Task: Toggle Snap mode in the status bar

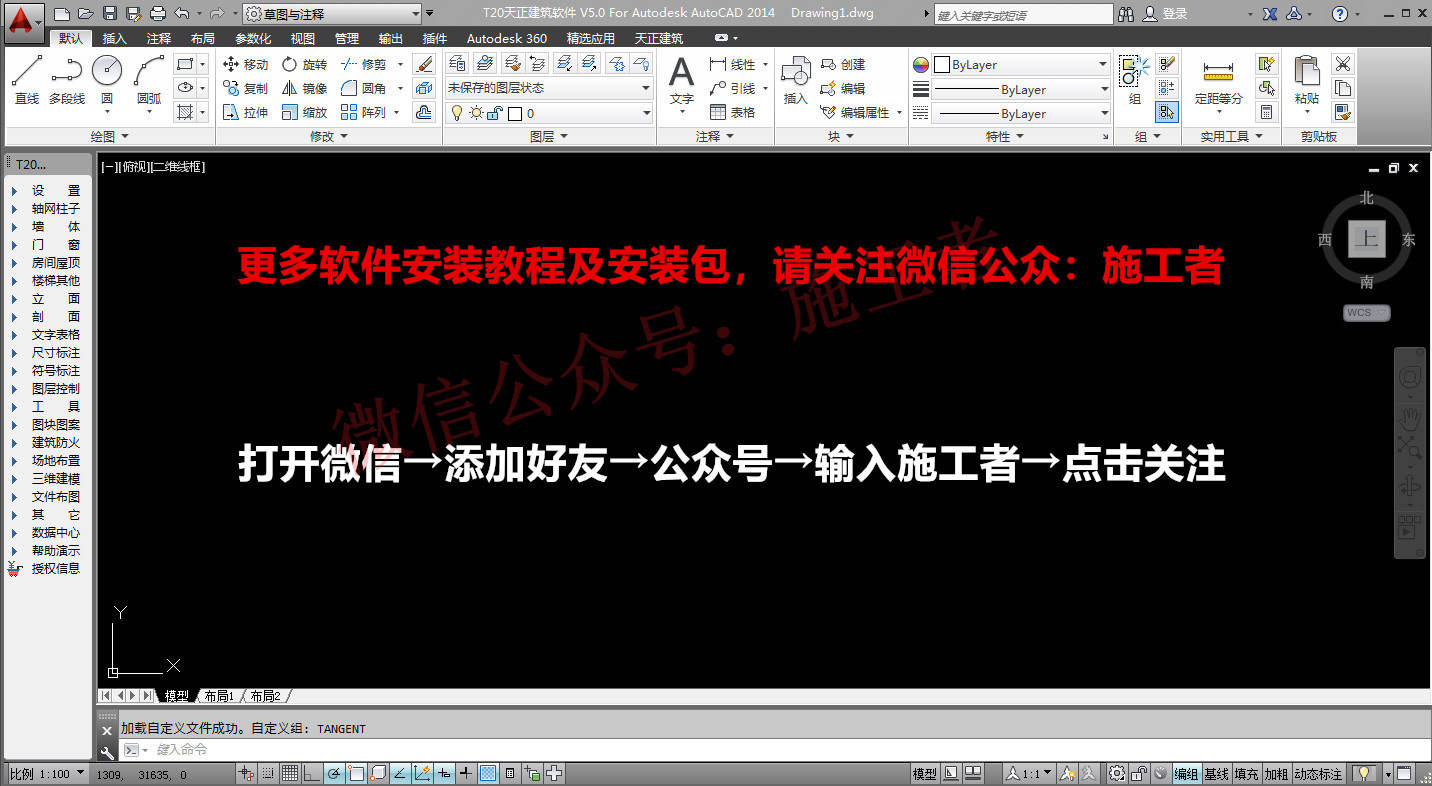Action: pos(267,773)
